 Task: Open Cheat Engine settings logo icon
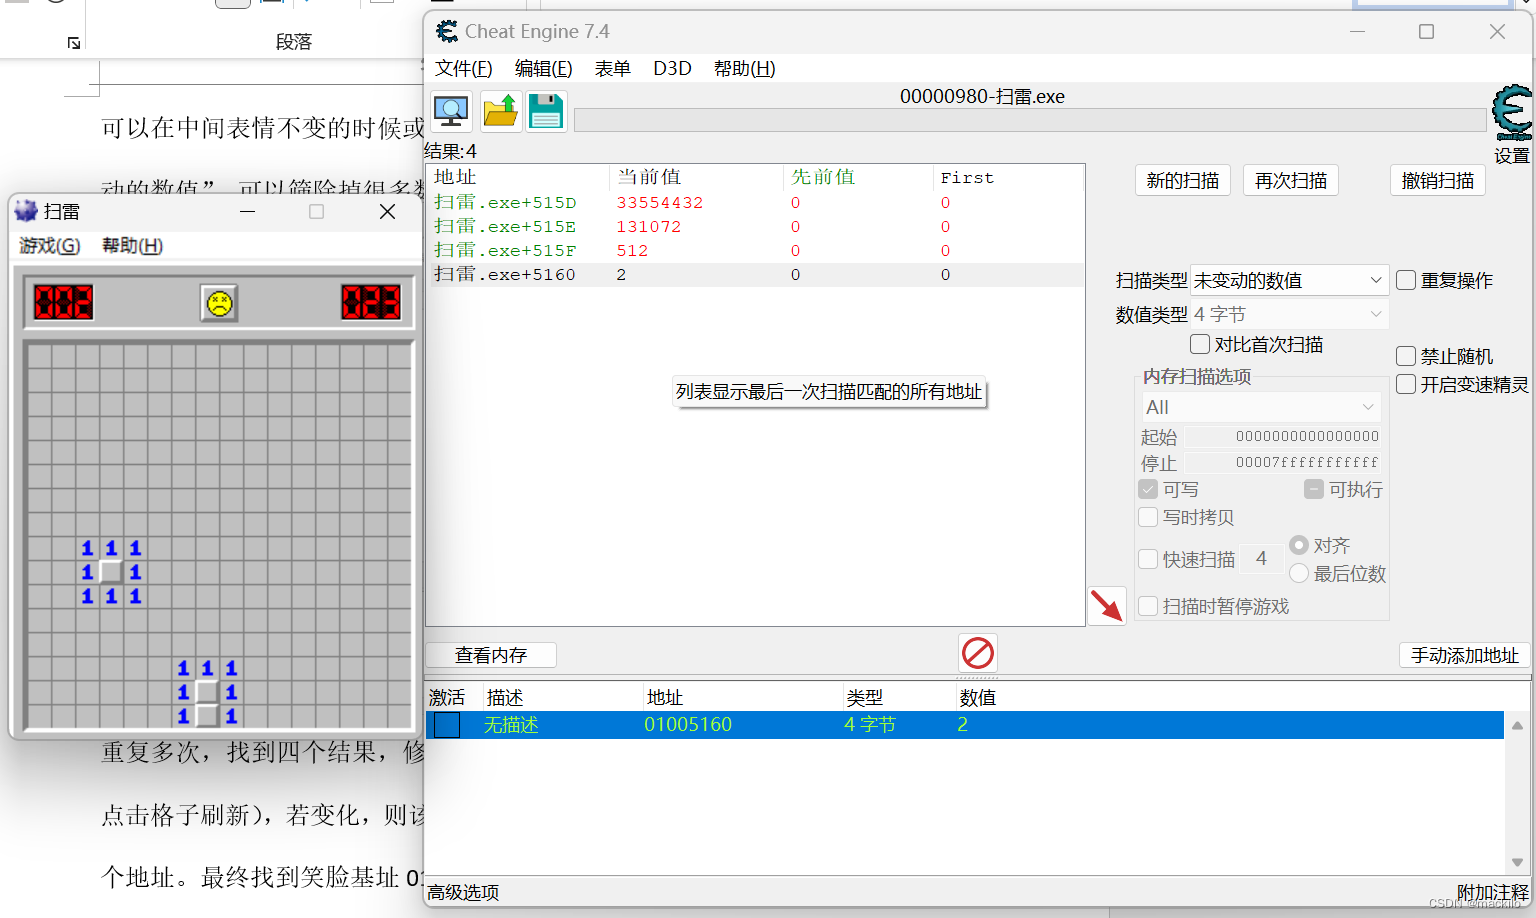(1512, 114)
